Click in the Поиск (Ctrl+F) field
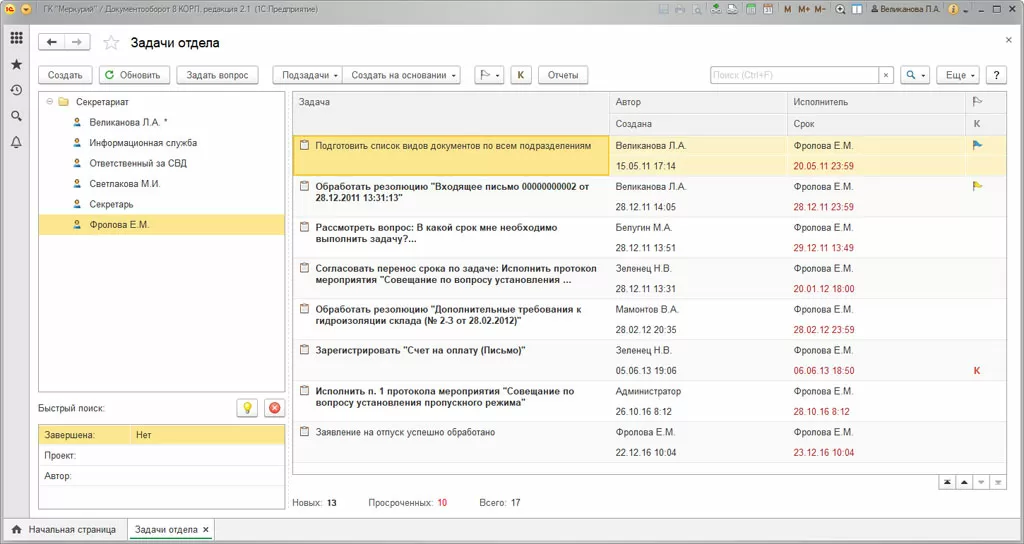Viewport: 1024px width, 544px height. coord(794,75)
